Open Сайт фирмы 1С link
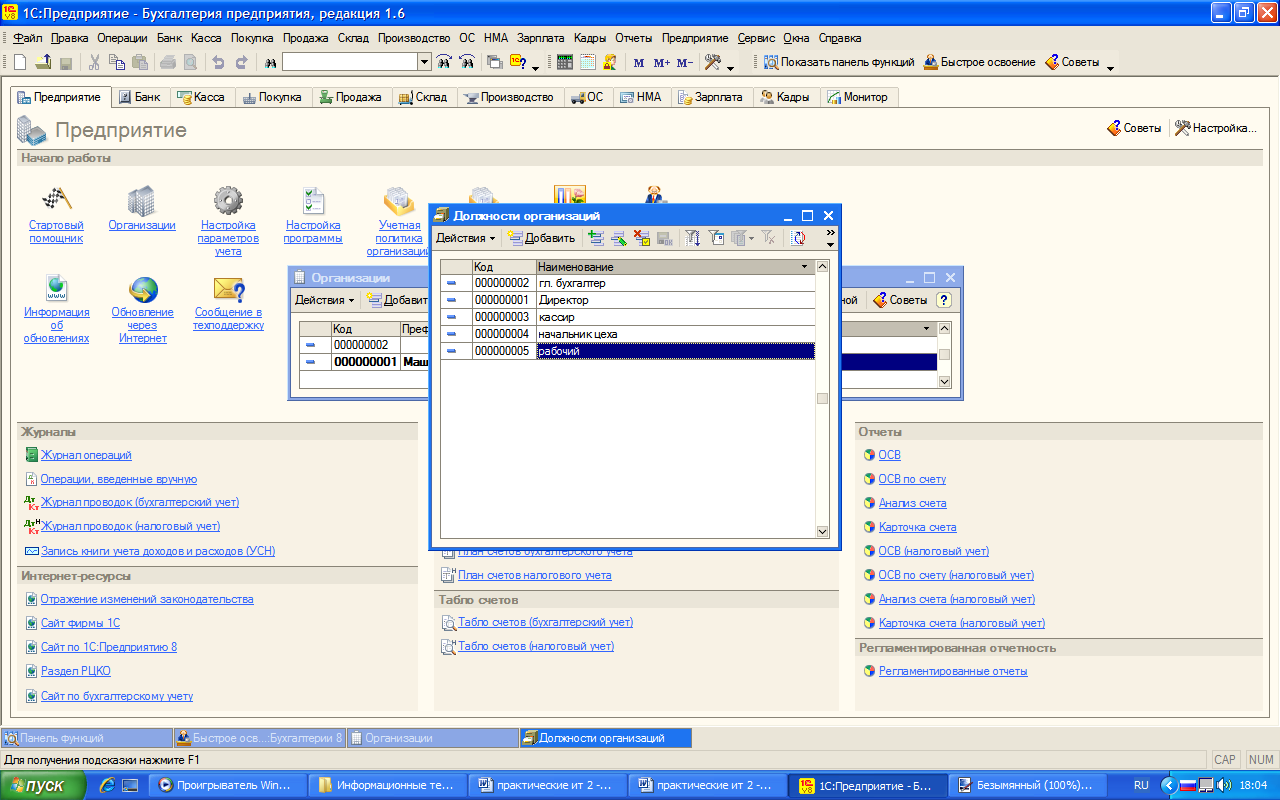Screen dimensions: 1280x800 (x=80, y=623)
